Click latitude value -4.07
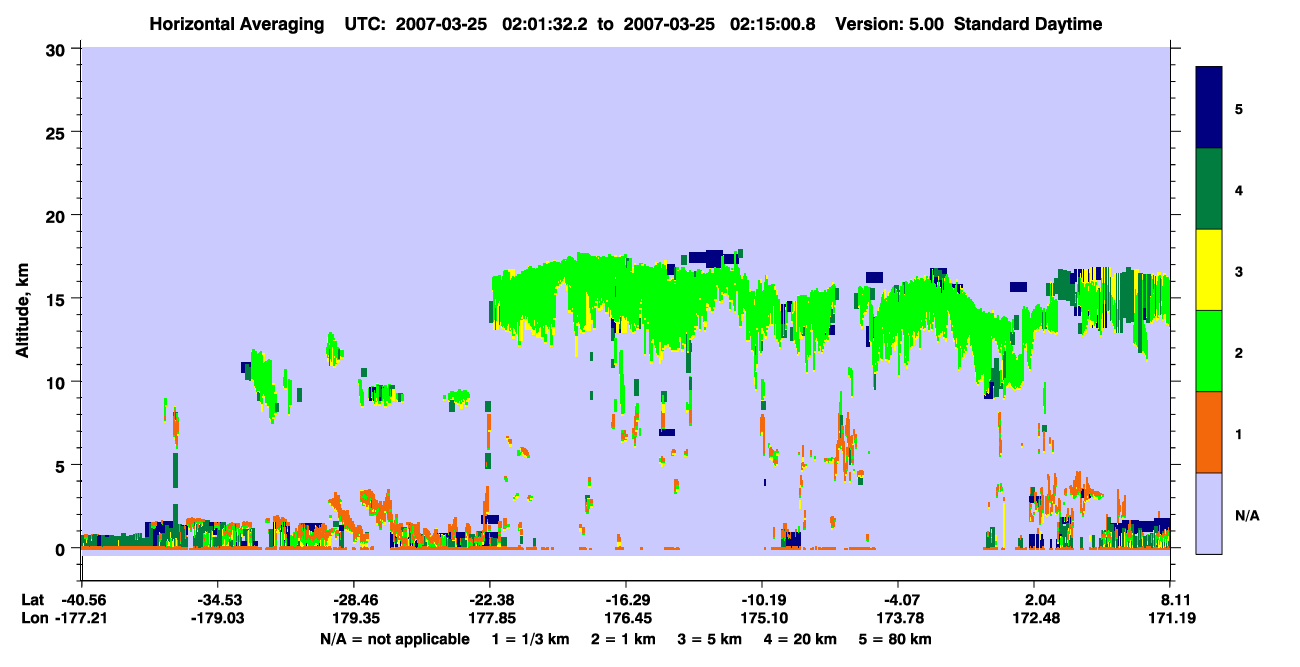1300x667 pixels. click(x=898, y=600)
